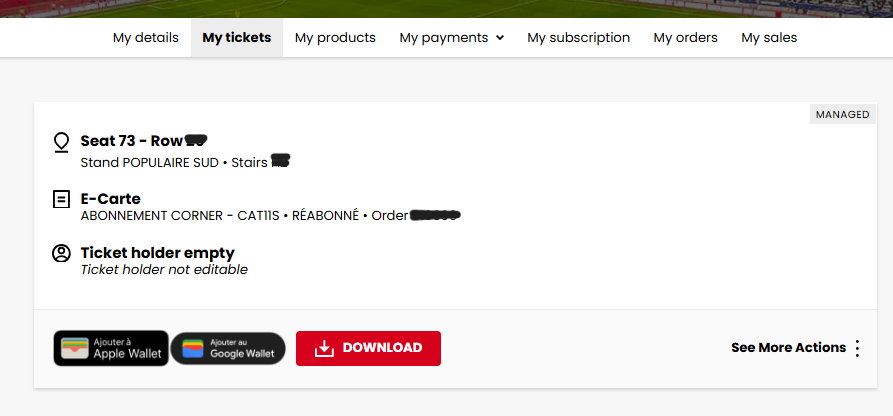Navigate to the My orders tab
Image resolution: width=893 pixels, height=416 pixels.
tap(685, 38)
